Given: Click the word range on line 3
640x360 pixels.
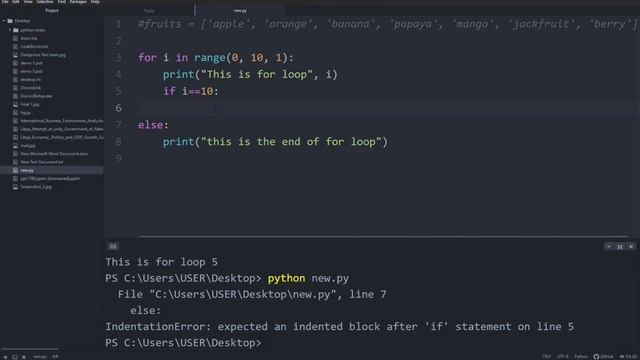Looking at the screenshot, I should pos(209,58).
